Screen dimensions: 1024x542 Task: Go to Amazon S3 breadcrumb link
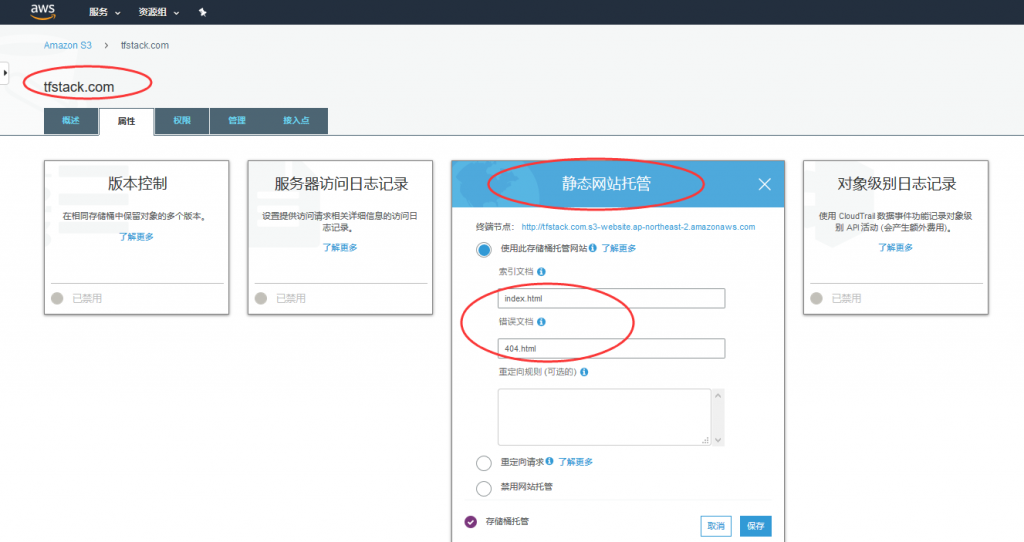point(68,45)
